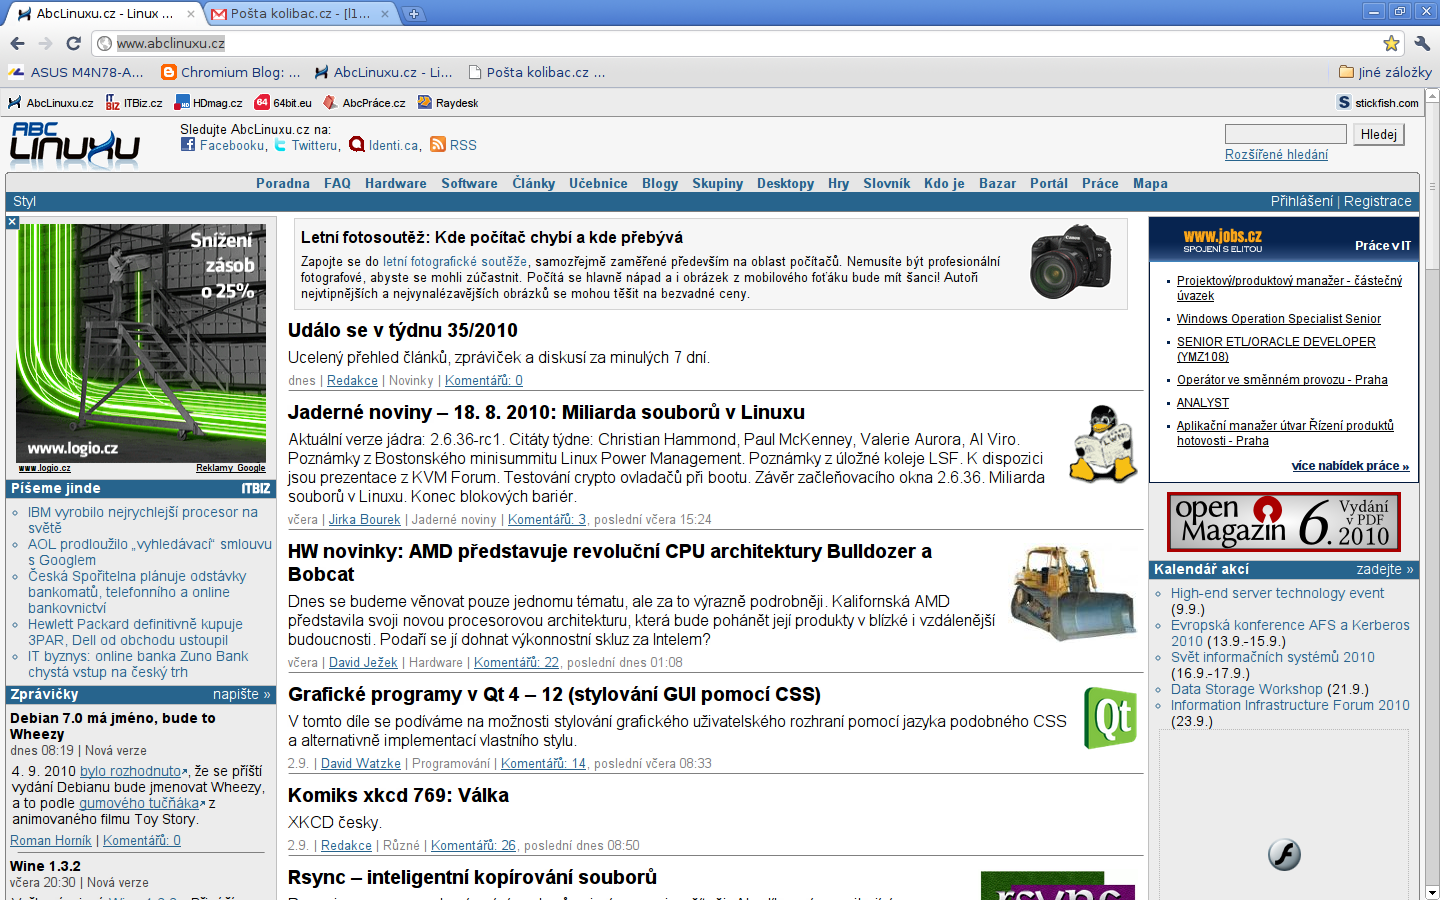Open the Jiné záložky bookmarks folder
The width and height of the screenshot is (1440, 900).
tap(1385, 72)
